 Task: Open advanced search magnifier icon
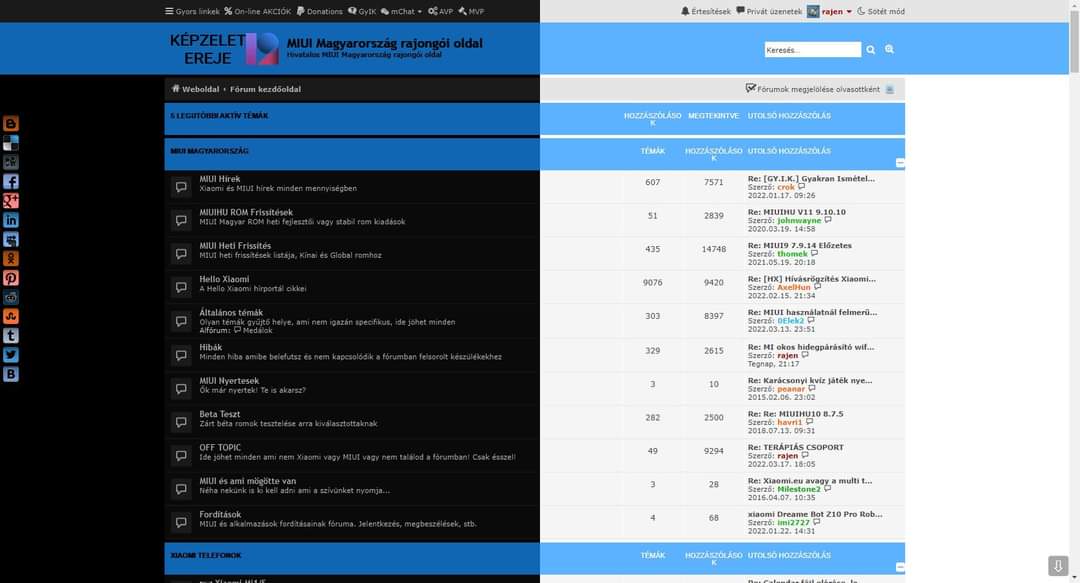point(889,50)
